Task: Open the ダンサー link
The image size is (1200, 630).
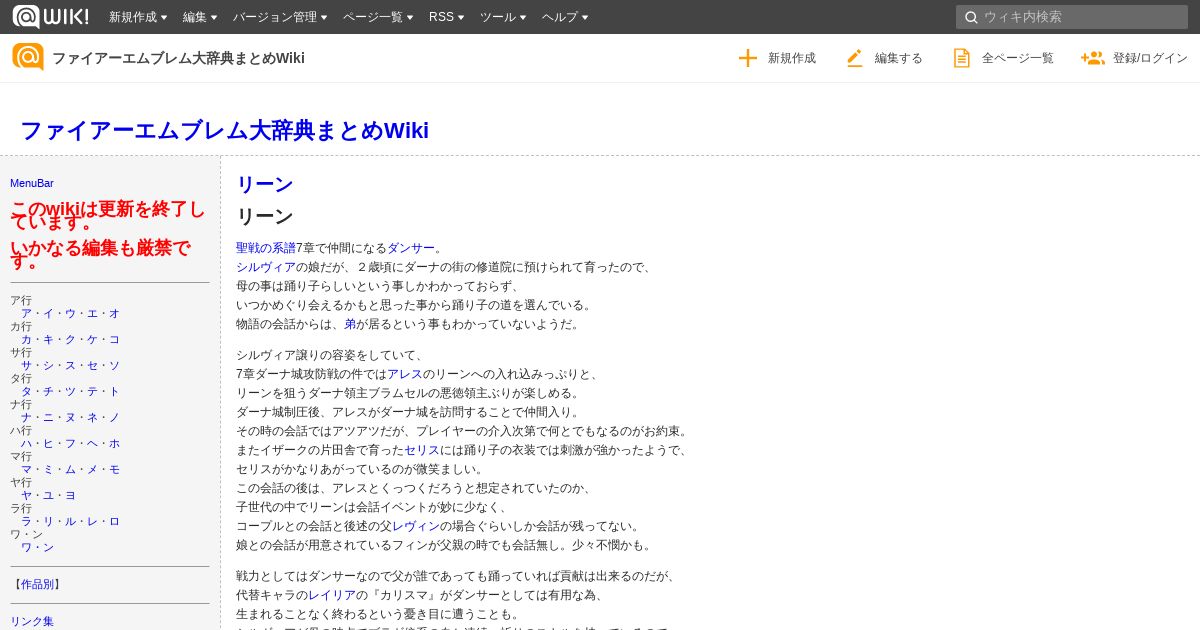Action: [411, 248]
